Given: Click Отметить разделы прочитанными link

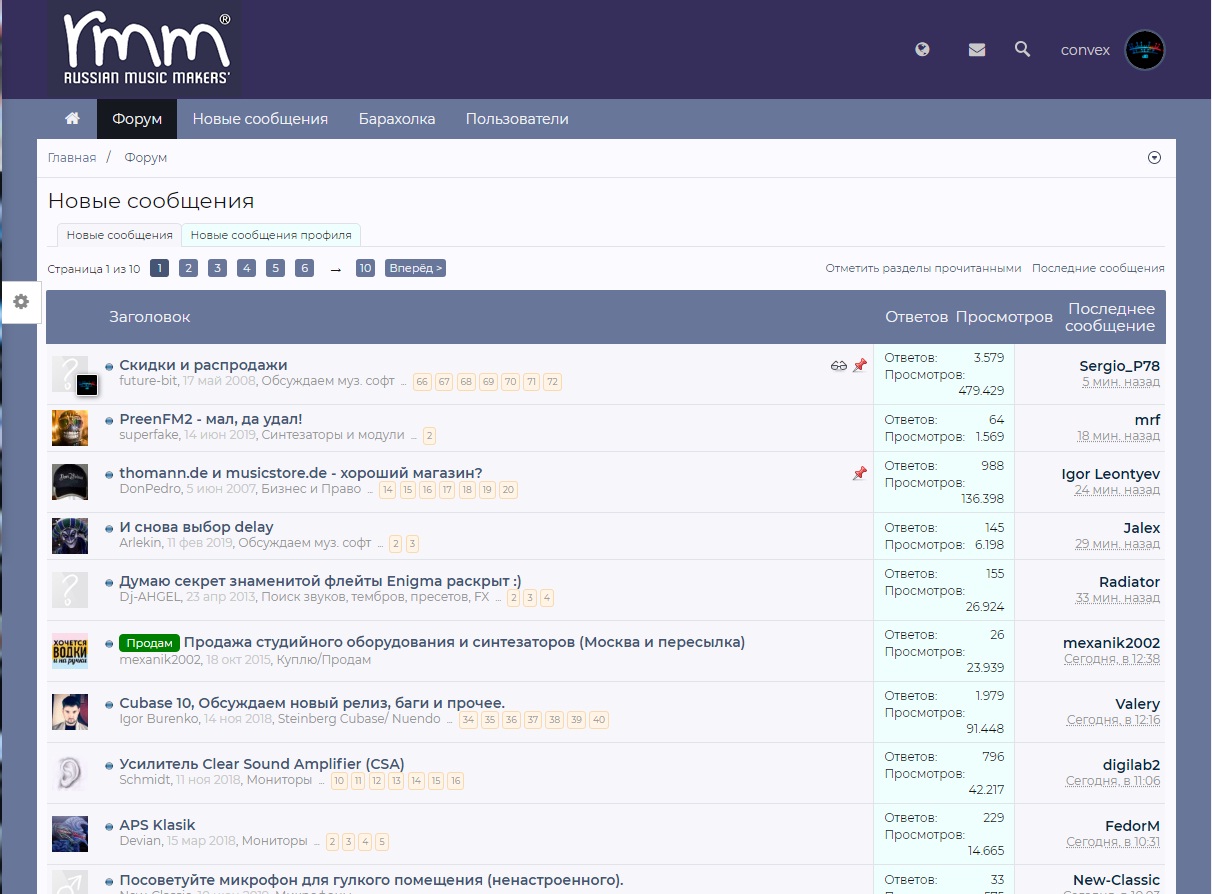Looking at the screenshot, I should click(924, 268).
